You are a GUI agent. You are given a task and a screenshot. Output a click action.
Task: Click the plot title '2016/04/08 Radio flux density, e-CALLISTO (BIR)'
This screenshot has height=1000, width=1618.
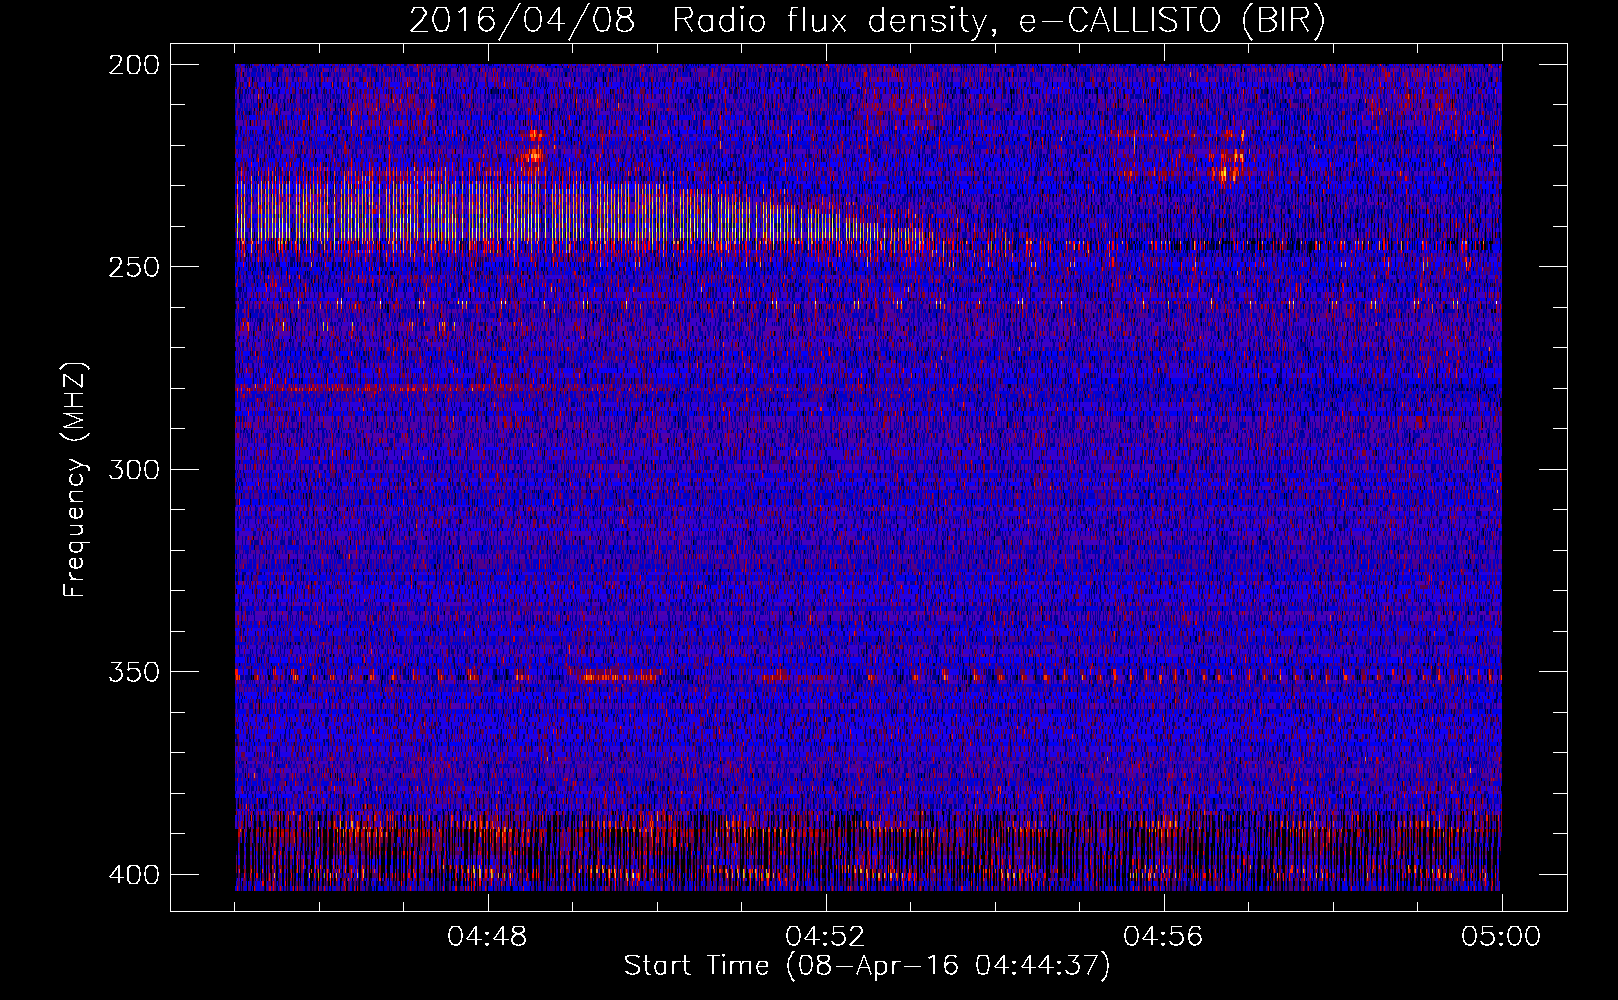pyautogui.click(x=867, y=21)
